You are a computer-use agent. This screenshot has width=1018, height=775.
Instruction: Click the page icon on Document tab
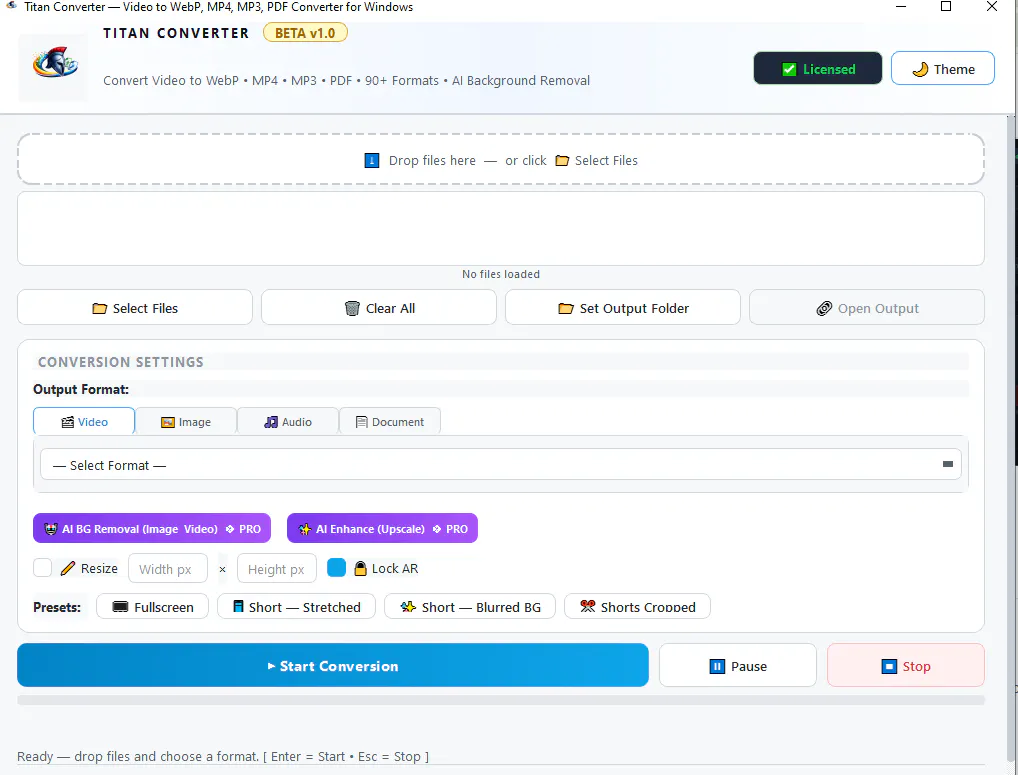(362, 423)
